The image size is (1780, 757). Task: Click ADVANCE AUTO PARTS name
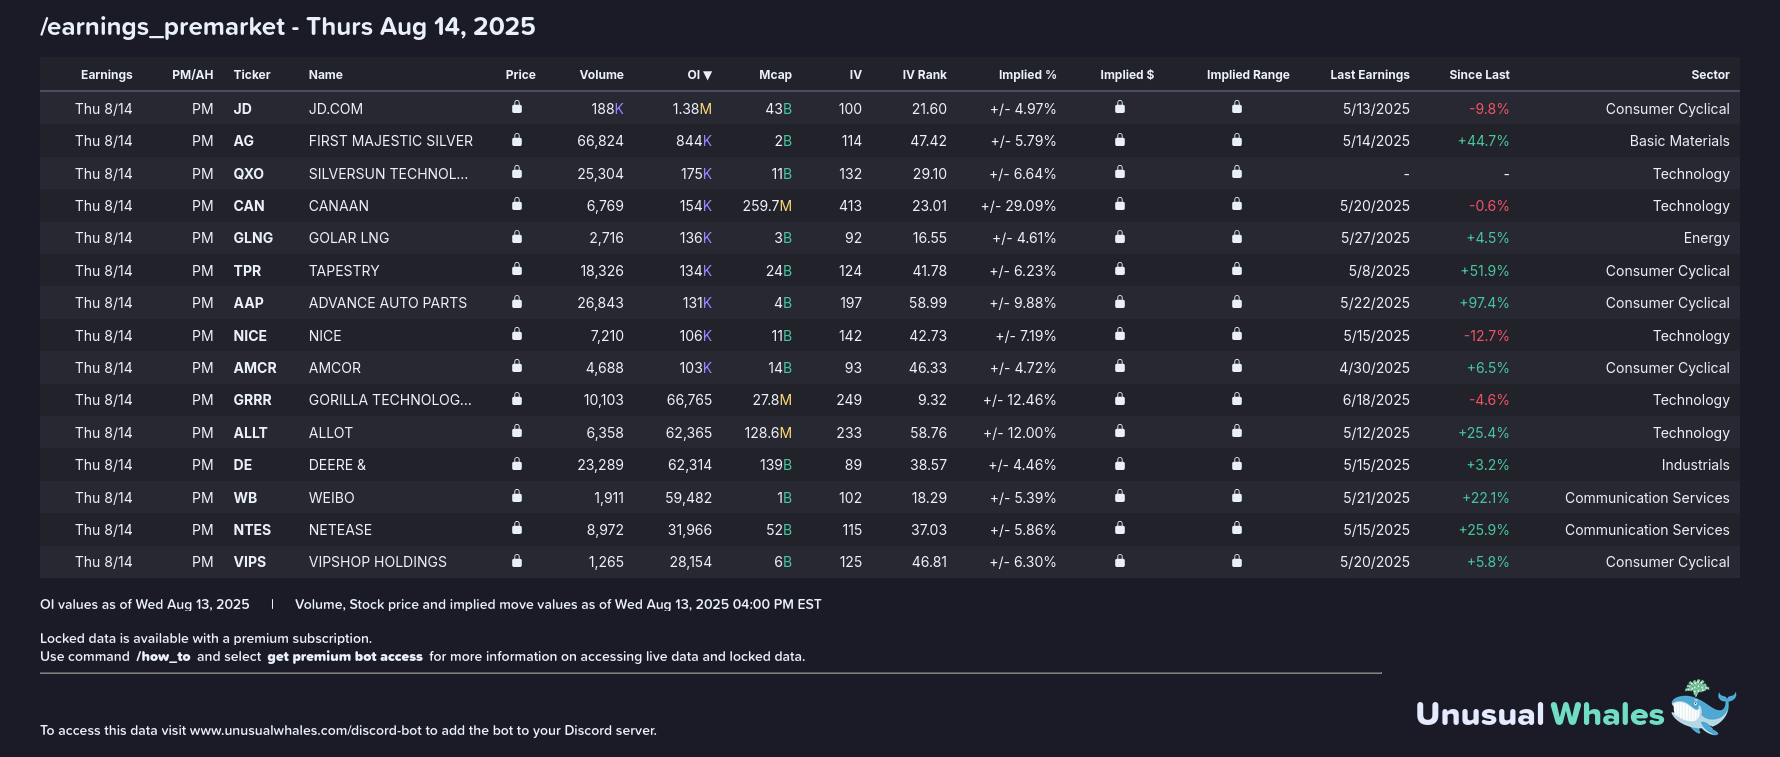[x=388, y=303]
